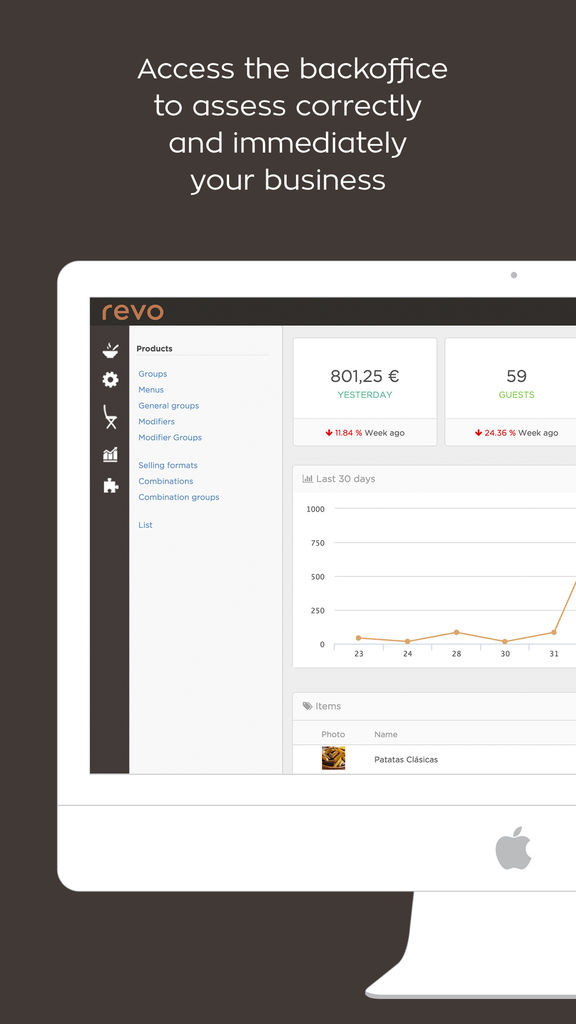Click the GUESTS label

[517, 395]
